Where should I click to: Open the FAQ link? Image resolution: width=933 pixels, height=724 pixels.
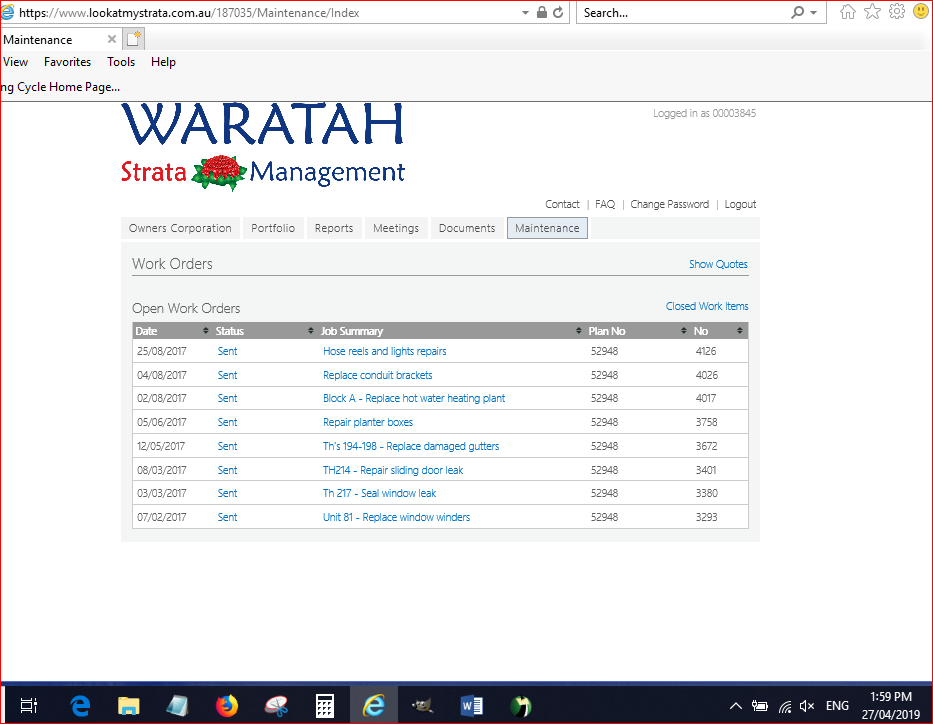click(x=605, y=204)
